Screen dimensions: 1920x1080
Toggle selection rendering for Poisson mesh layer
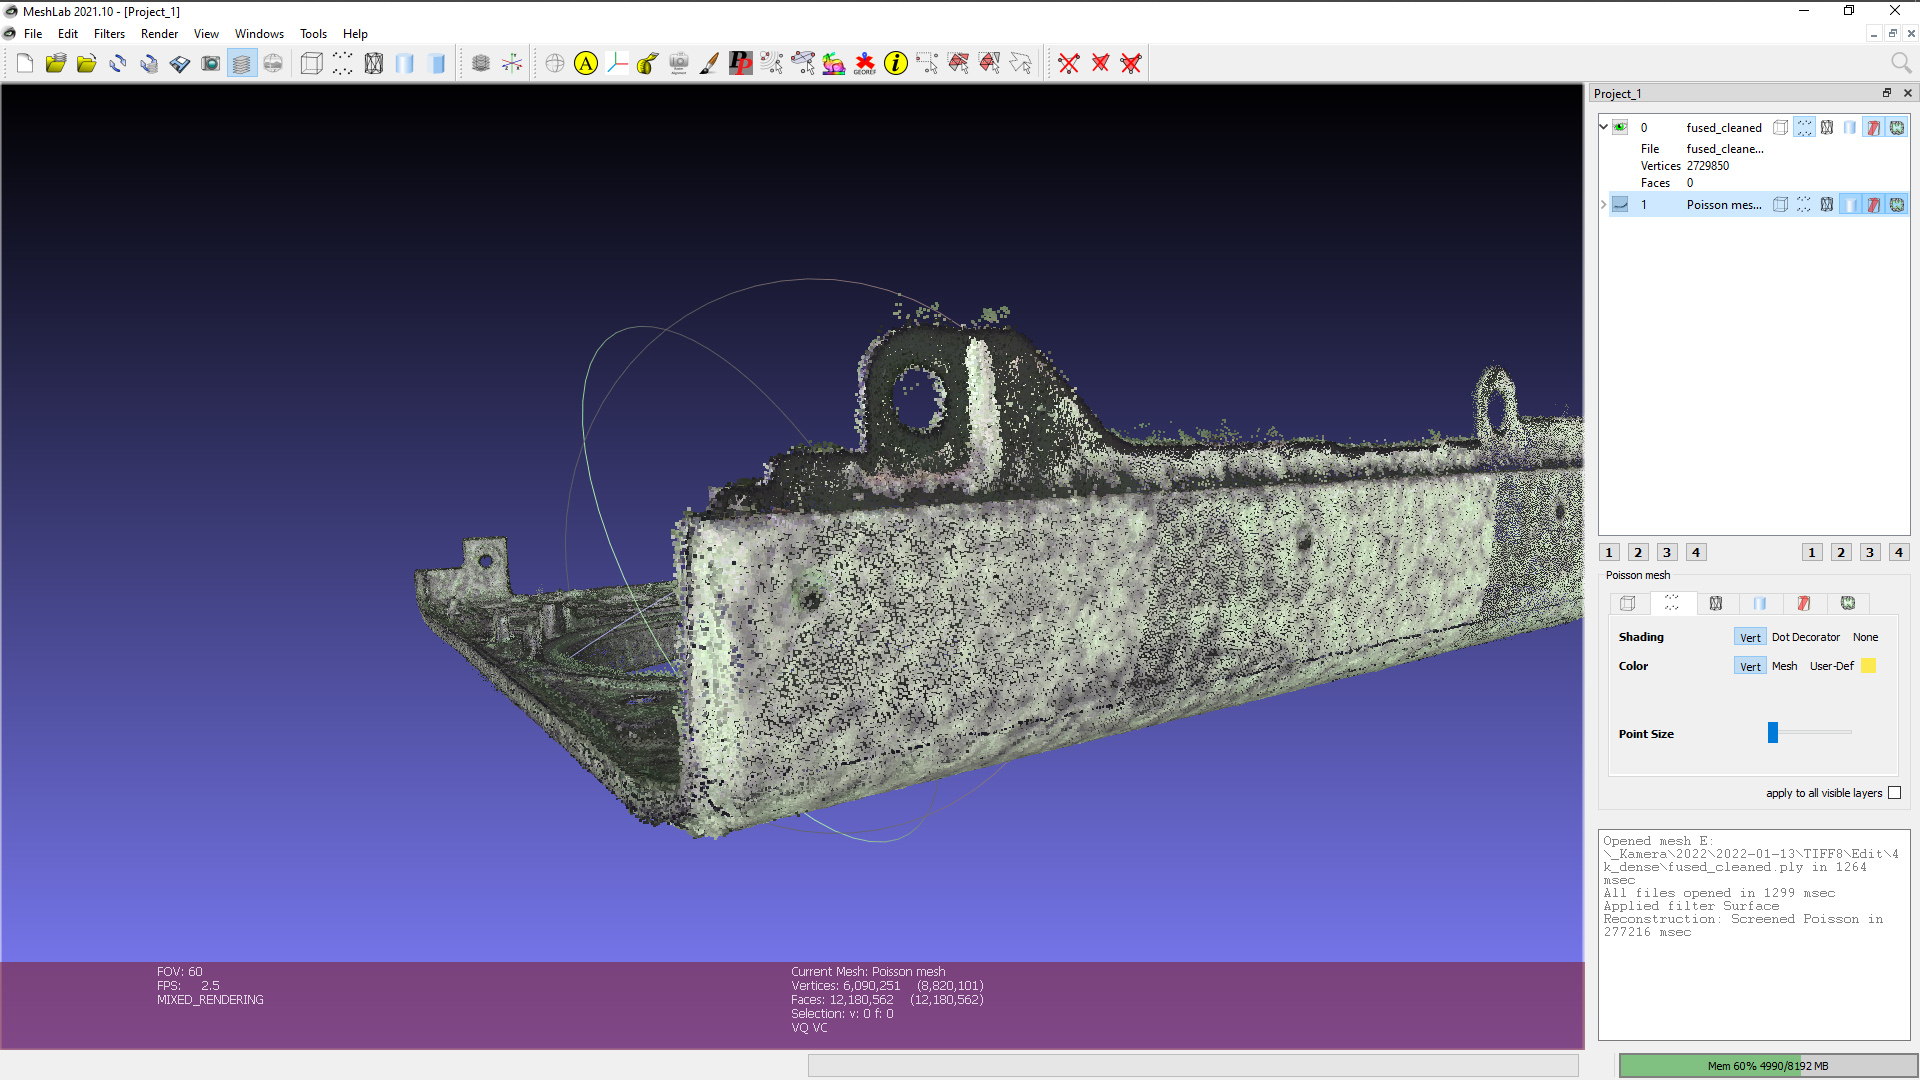point(1873,204)
